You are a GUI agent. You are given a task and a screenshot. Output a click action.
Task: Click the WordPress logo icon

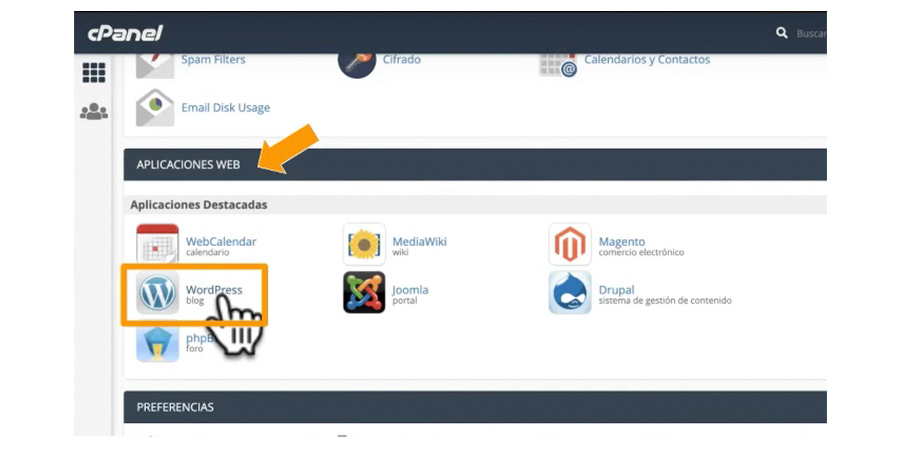[157, 293]
